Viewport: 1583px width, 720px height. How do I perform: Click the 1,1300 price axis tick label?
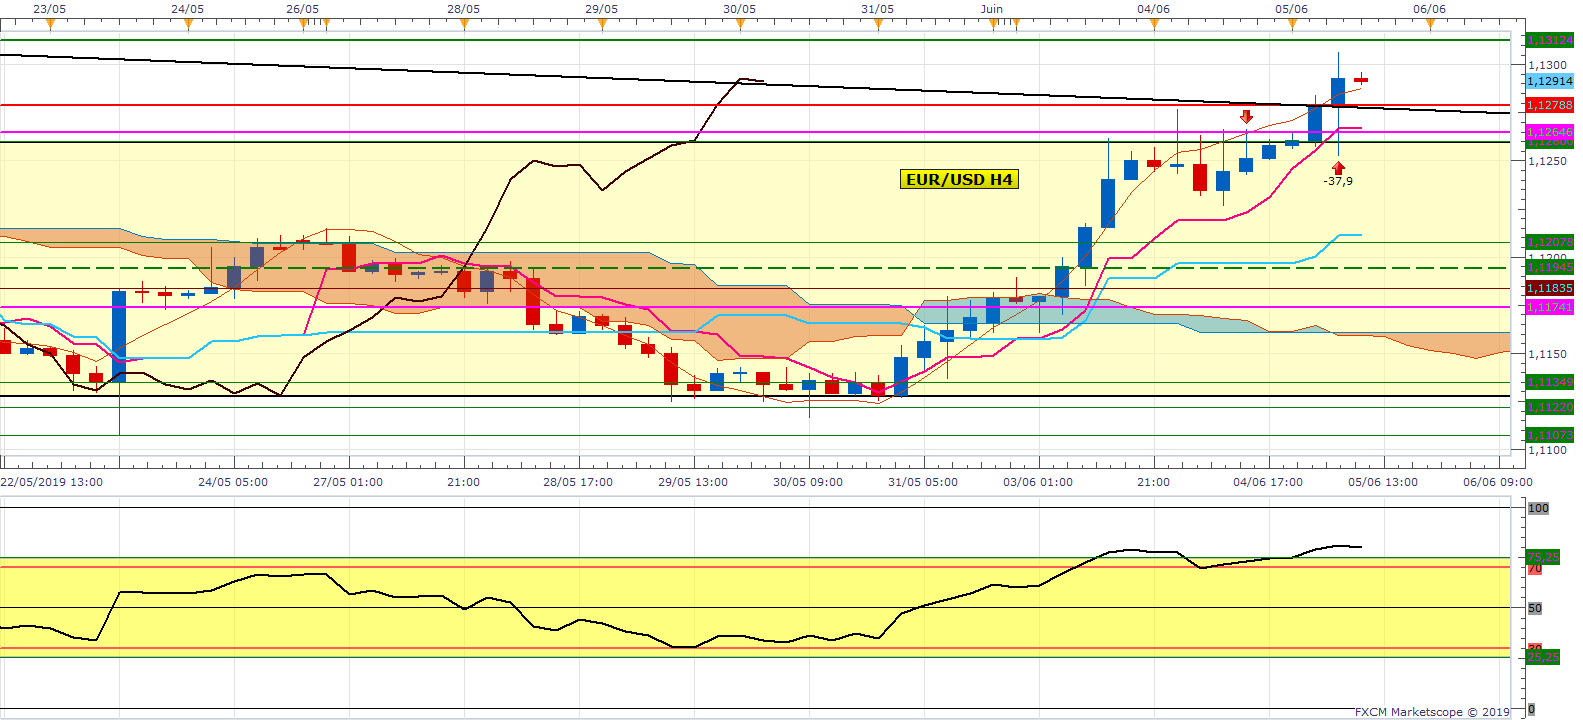coord(1548,65)
